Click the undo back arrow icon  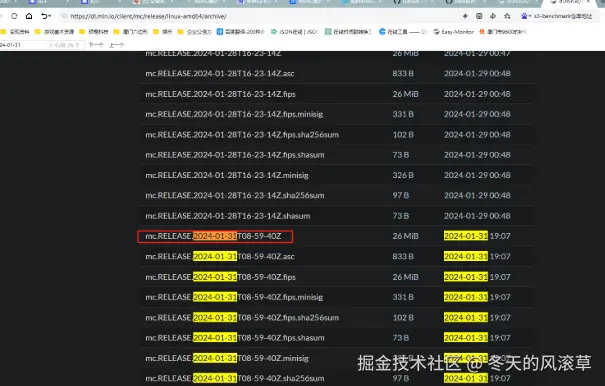pyautogui.click(x=44, y=16)
